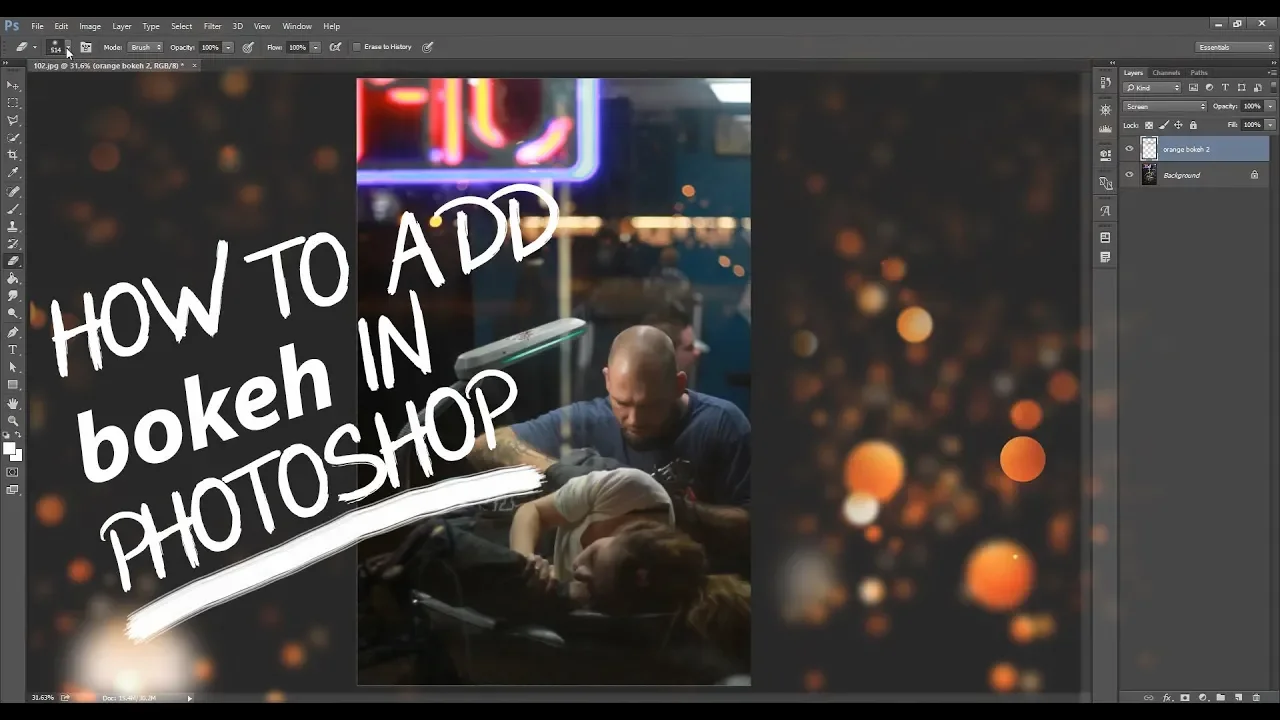1280x720 pixels.
Task: Open the Brush panel toggle icon
Action: click(86, 47)
